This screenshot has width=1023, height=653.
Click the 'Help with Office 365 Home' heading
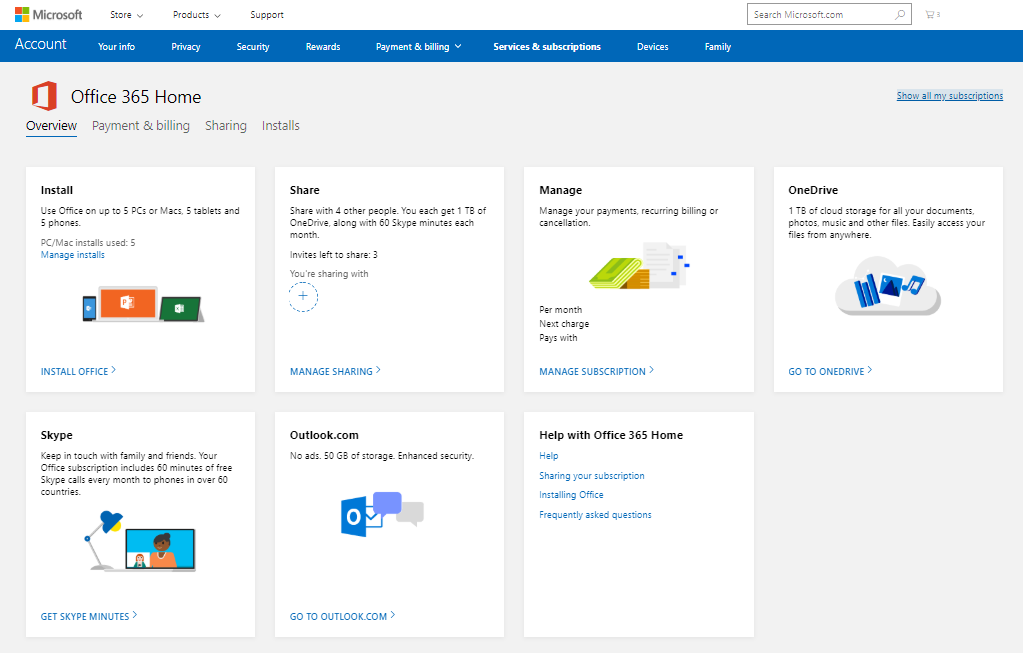(x=611, y=435)
